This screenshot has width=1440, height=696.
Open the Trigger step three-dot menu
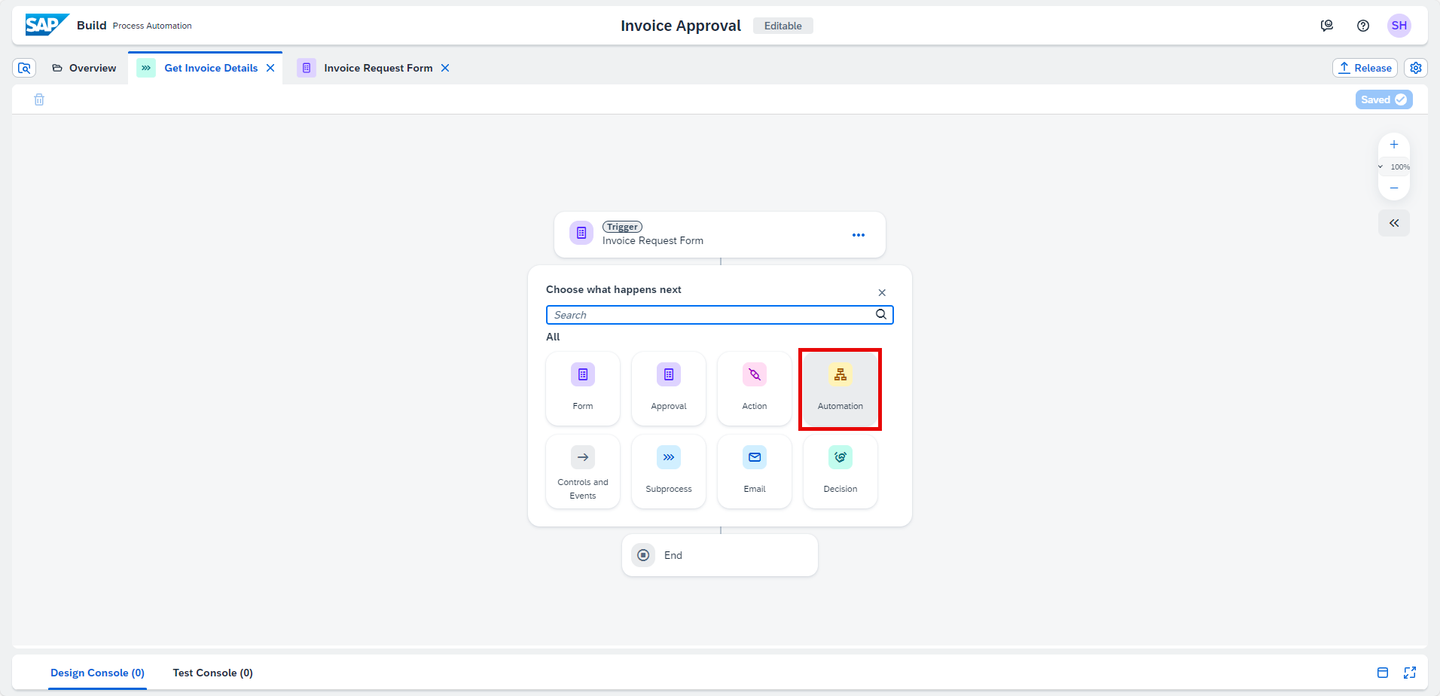click(x=858, y=235)
